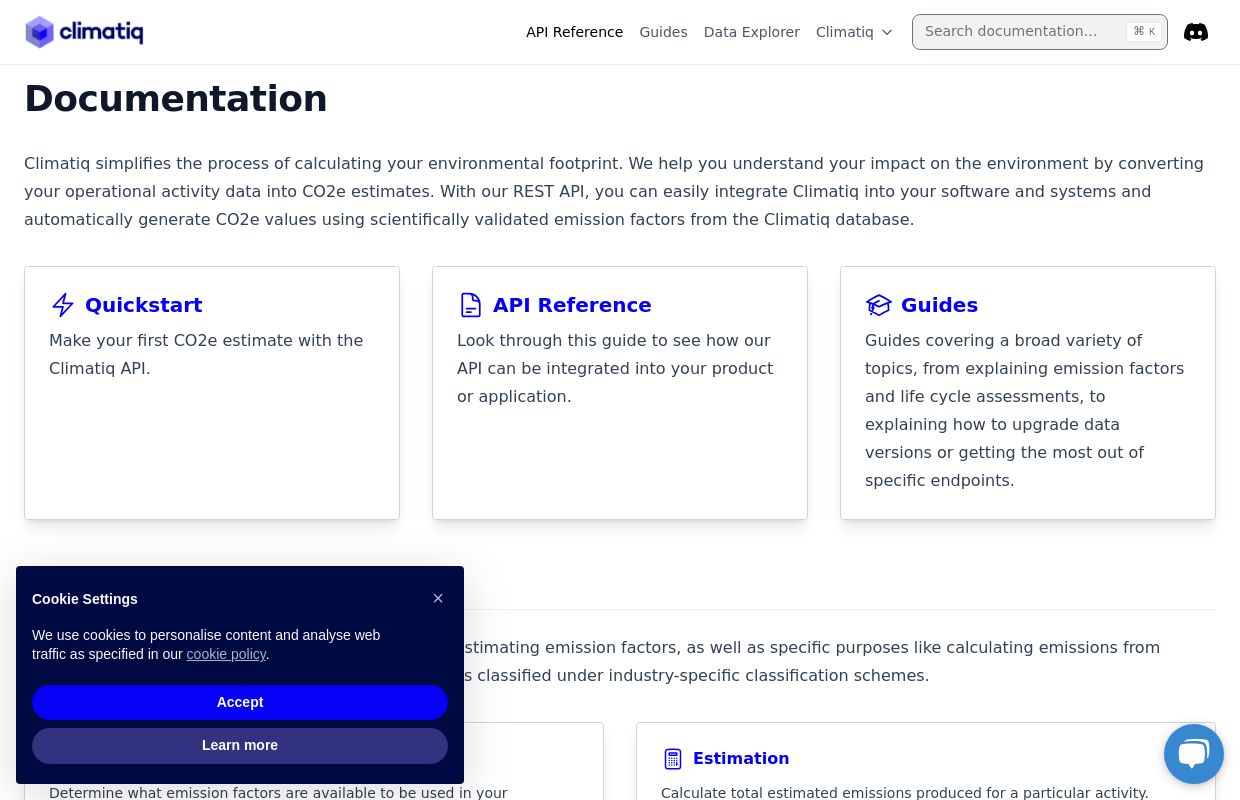
Task: Open the cookie policy link
Action: [x=226, y=654]
